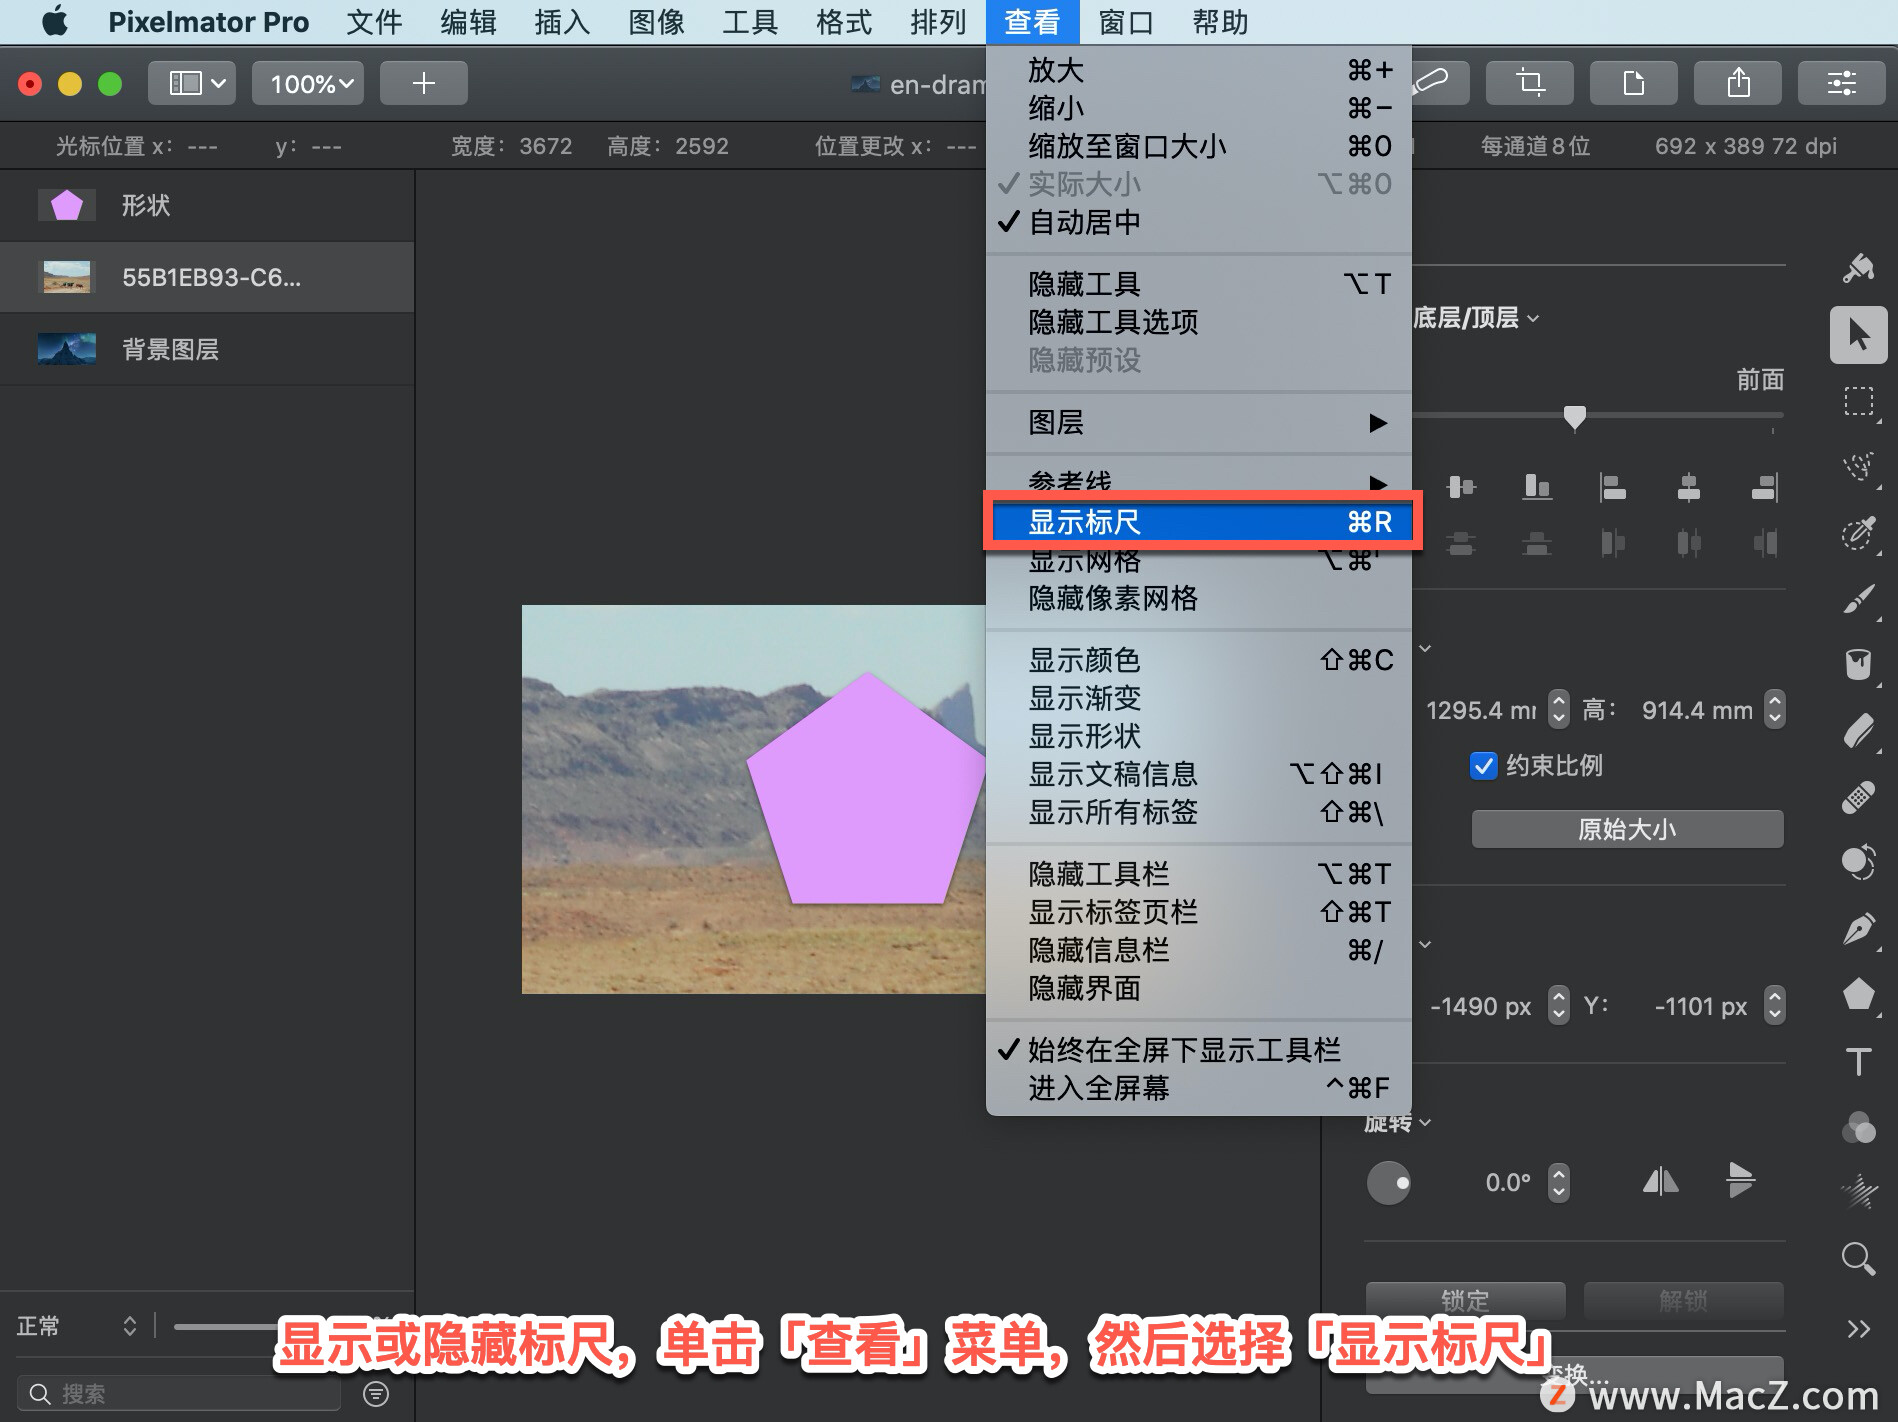Flip the layer horizontally
The height and width of the screenshot is (1422, 1898).
[x=1660, y=1182]
